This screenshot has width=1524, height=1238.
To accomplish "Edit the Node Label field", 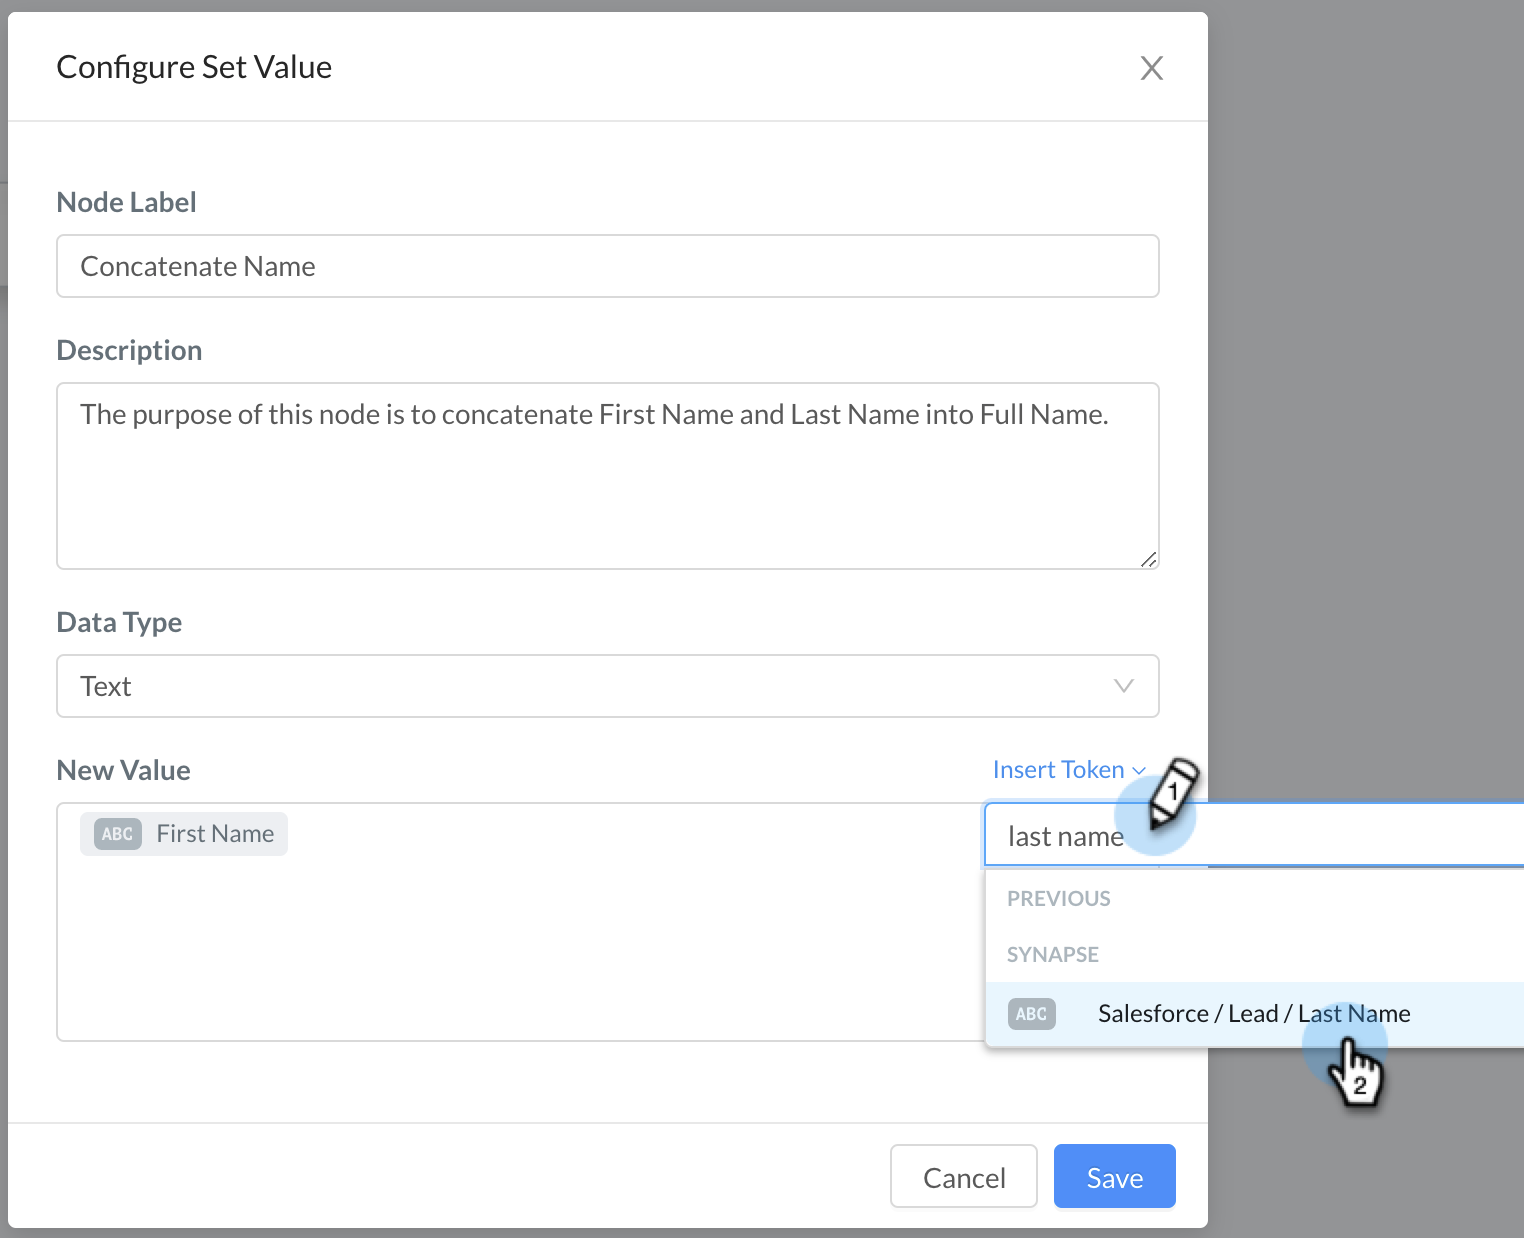I will (x=608, y=266).
